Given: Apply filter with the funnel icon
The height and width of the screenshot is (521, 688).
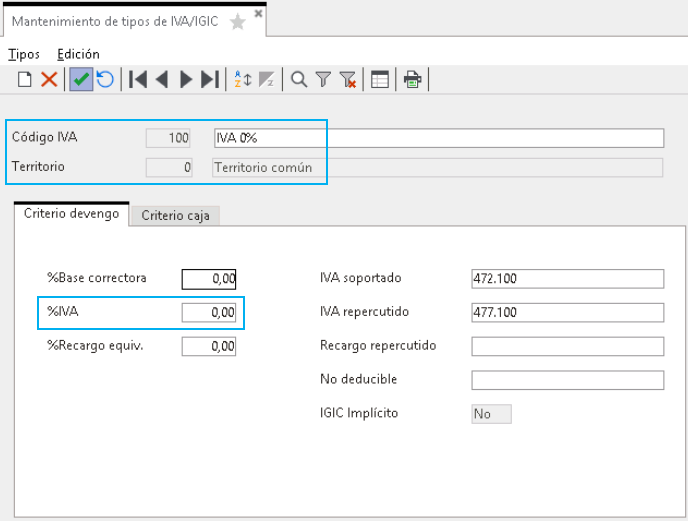Looking at the screenshot, I should coord(323,79).
